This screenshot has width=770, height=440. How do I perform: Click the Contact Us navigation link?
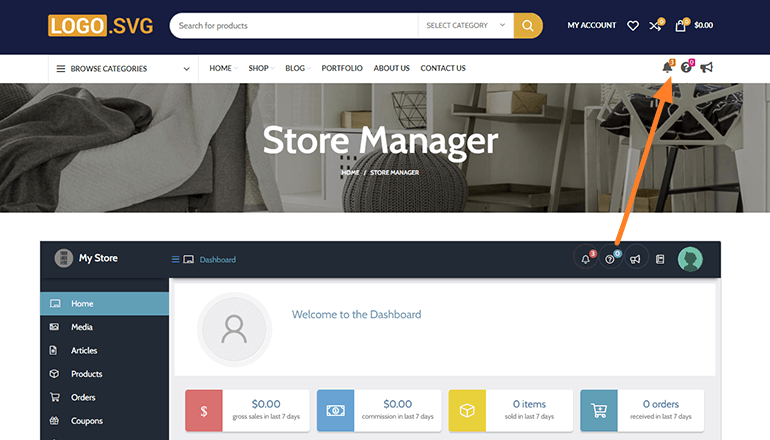(x=443, y=68)
